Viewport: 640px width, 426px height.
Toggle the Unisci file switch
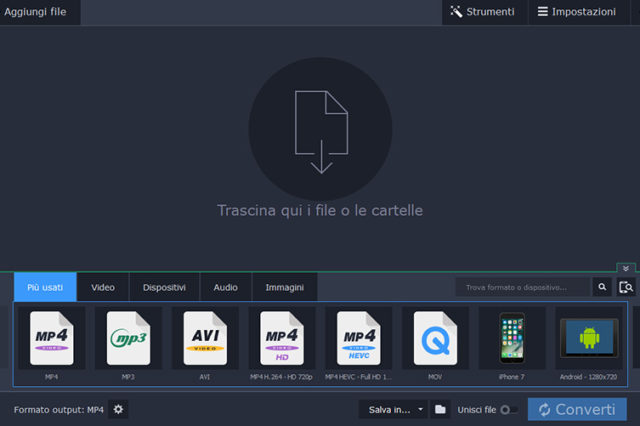[x=508, y=410]
